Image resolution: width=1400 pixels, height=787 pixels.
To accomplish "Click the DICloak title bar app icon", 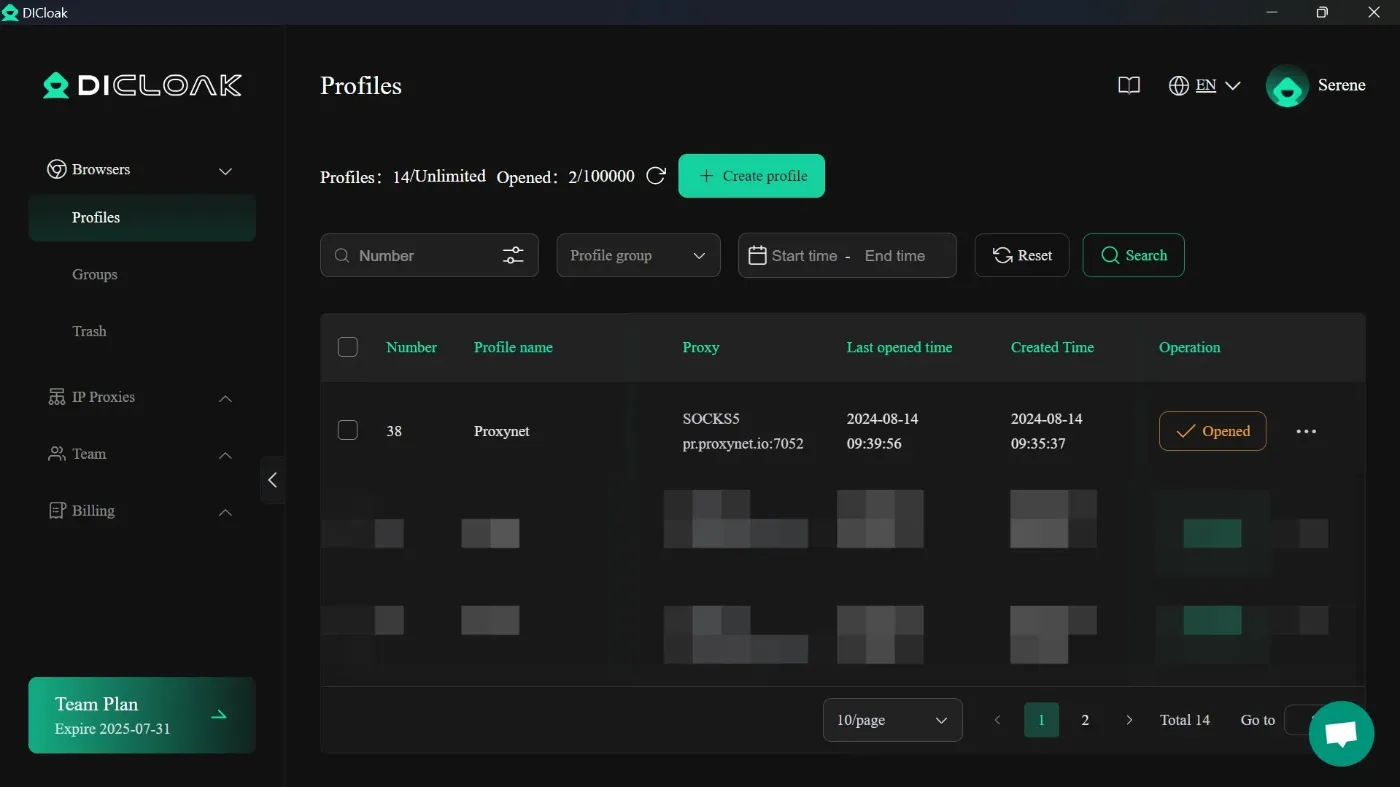I will [x=10, y=12].
